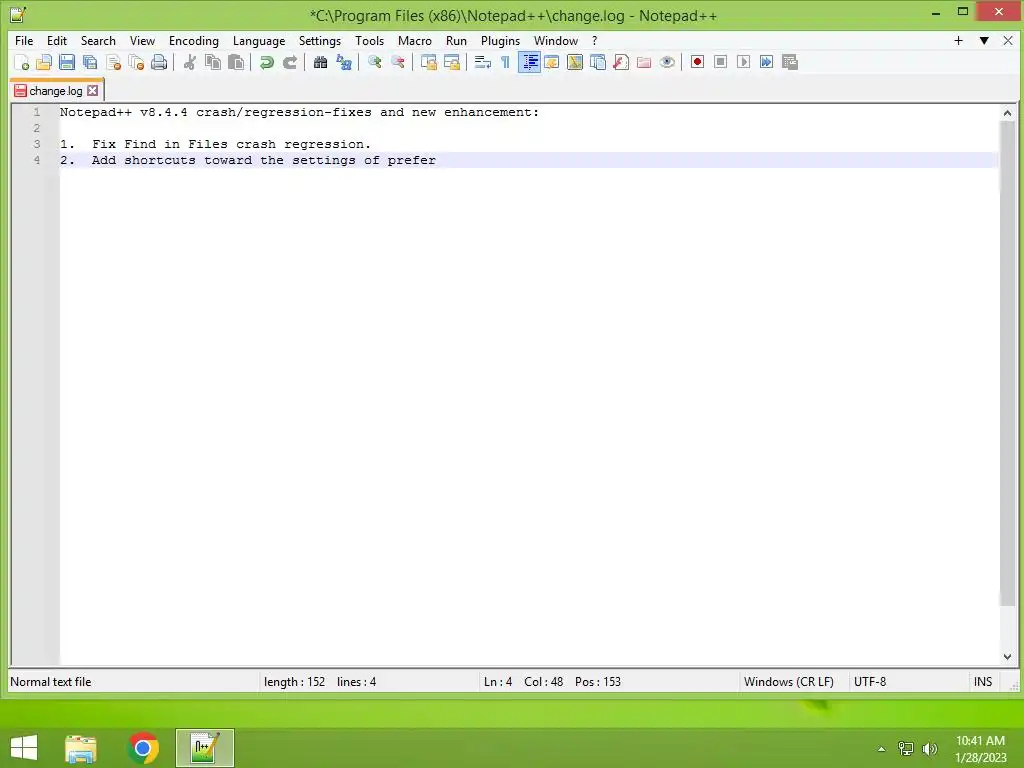Screen dimensions: 1024x768
Task: Open Folder as Workspace toolbar icon
Action: point(644,62)
